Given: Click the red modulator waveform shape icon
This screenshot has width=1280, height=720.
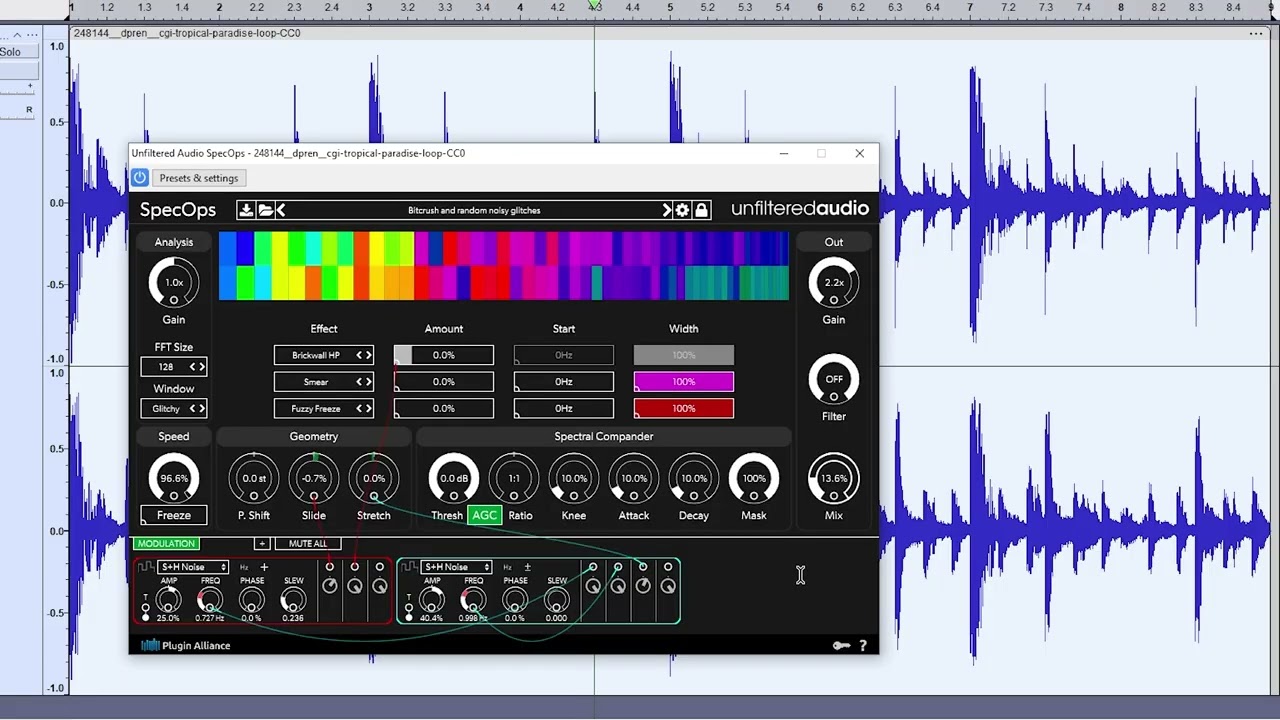Looking at the screenshot, I should click(146, 567).
